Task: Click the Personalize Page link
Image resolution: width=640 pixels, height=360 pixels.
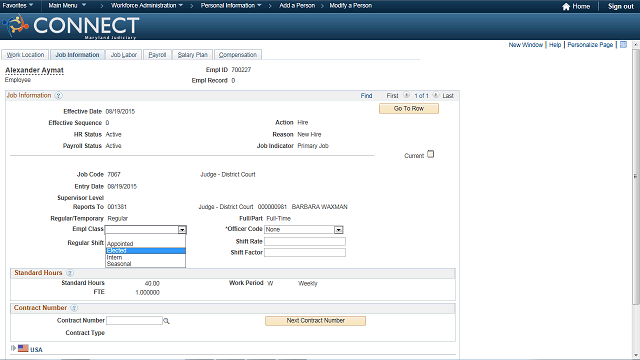Action: coord(590,45)
